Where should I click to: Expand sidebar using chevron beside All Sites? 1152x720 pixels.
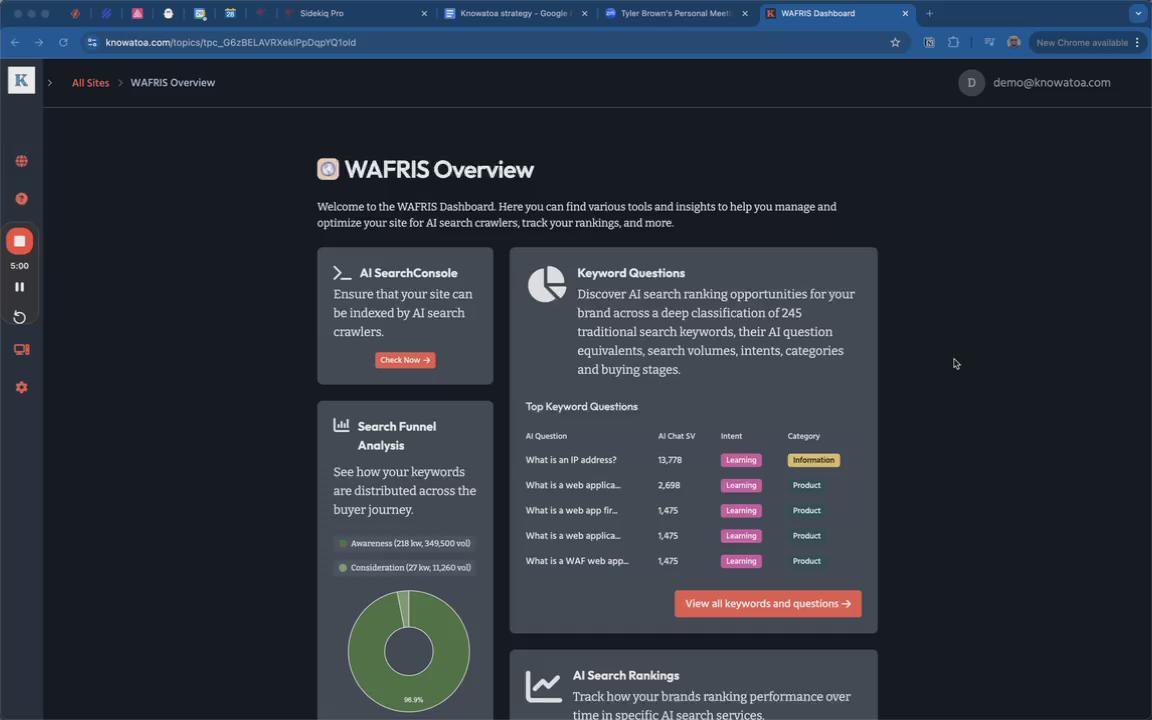pos(50,83)
